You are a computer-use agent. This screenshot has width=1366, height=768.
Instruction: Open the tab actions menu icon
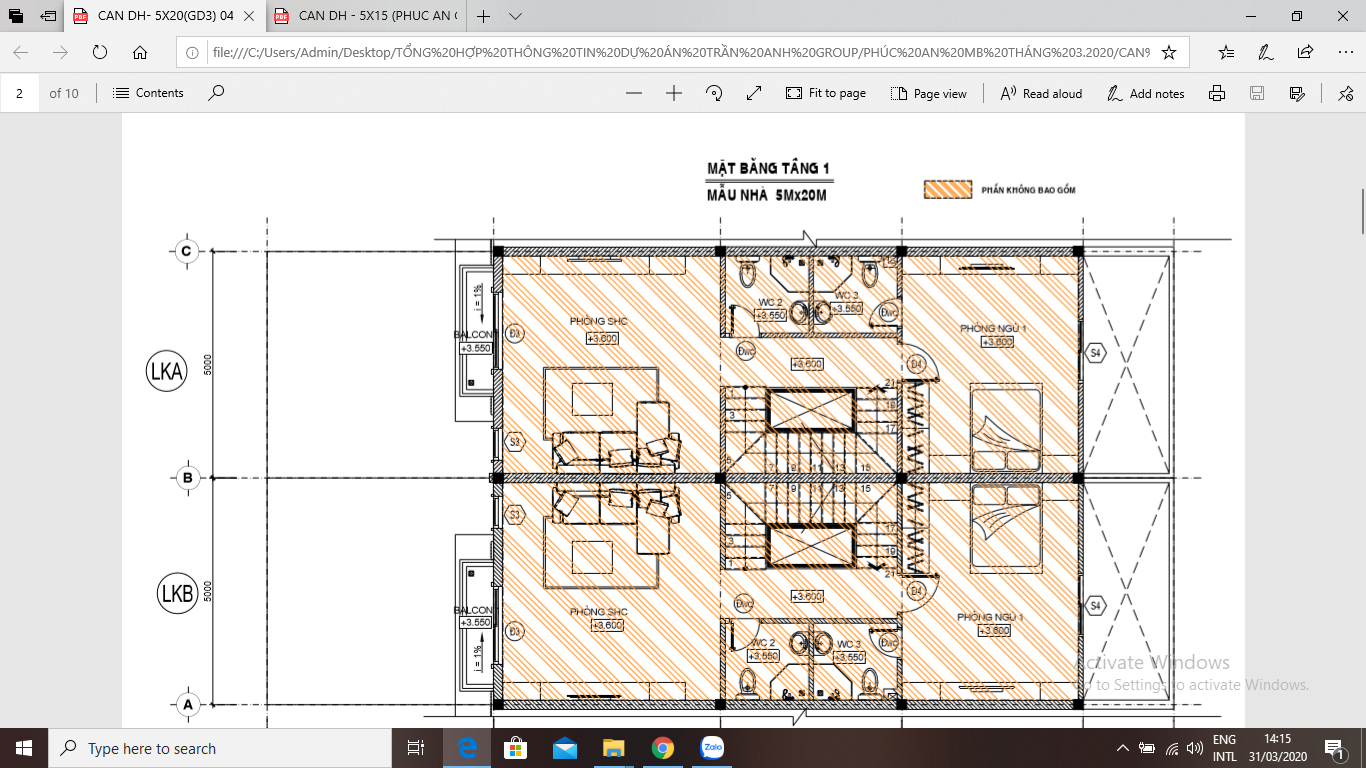coord(16,16)
